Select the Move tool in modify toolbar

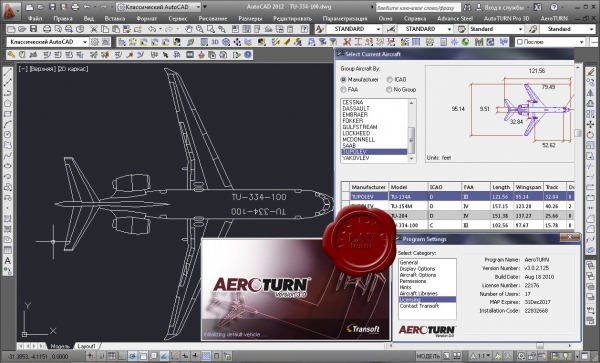[x=590, y=124]
